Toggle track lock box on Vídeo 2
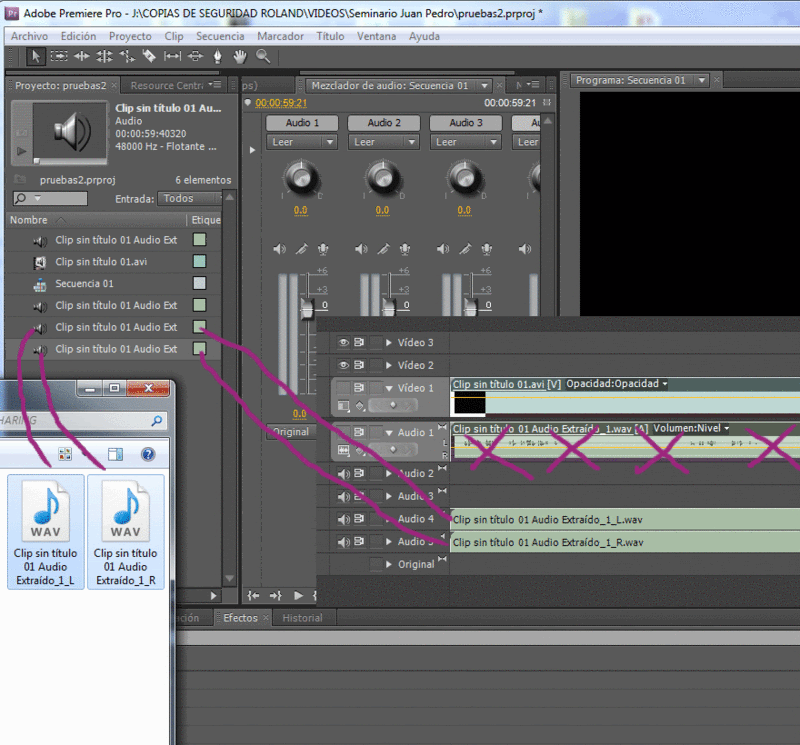 [x=376, y=365]
